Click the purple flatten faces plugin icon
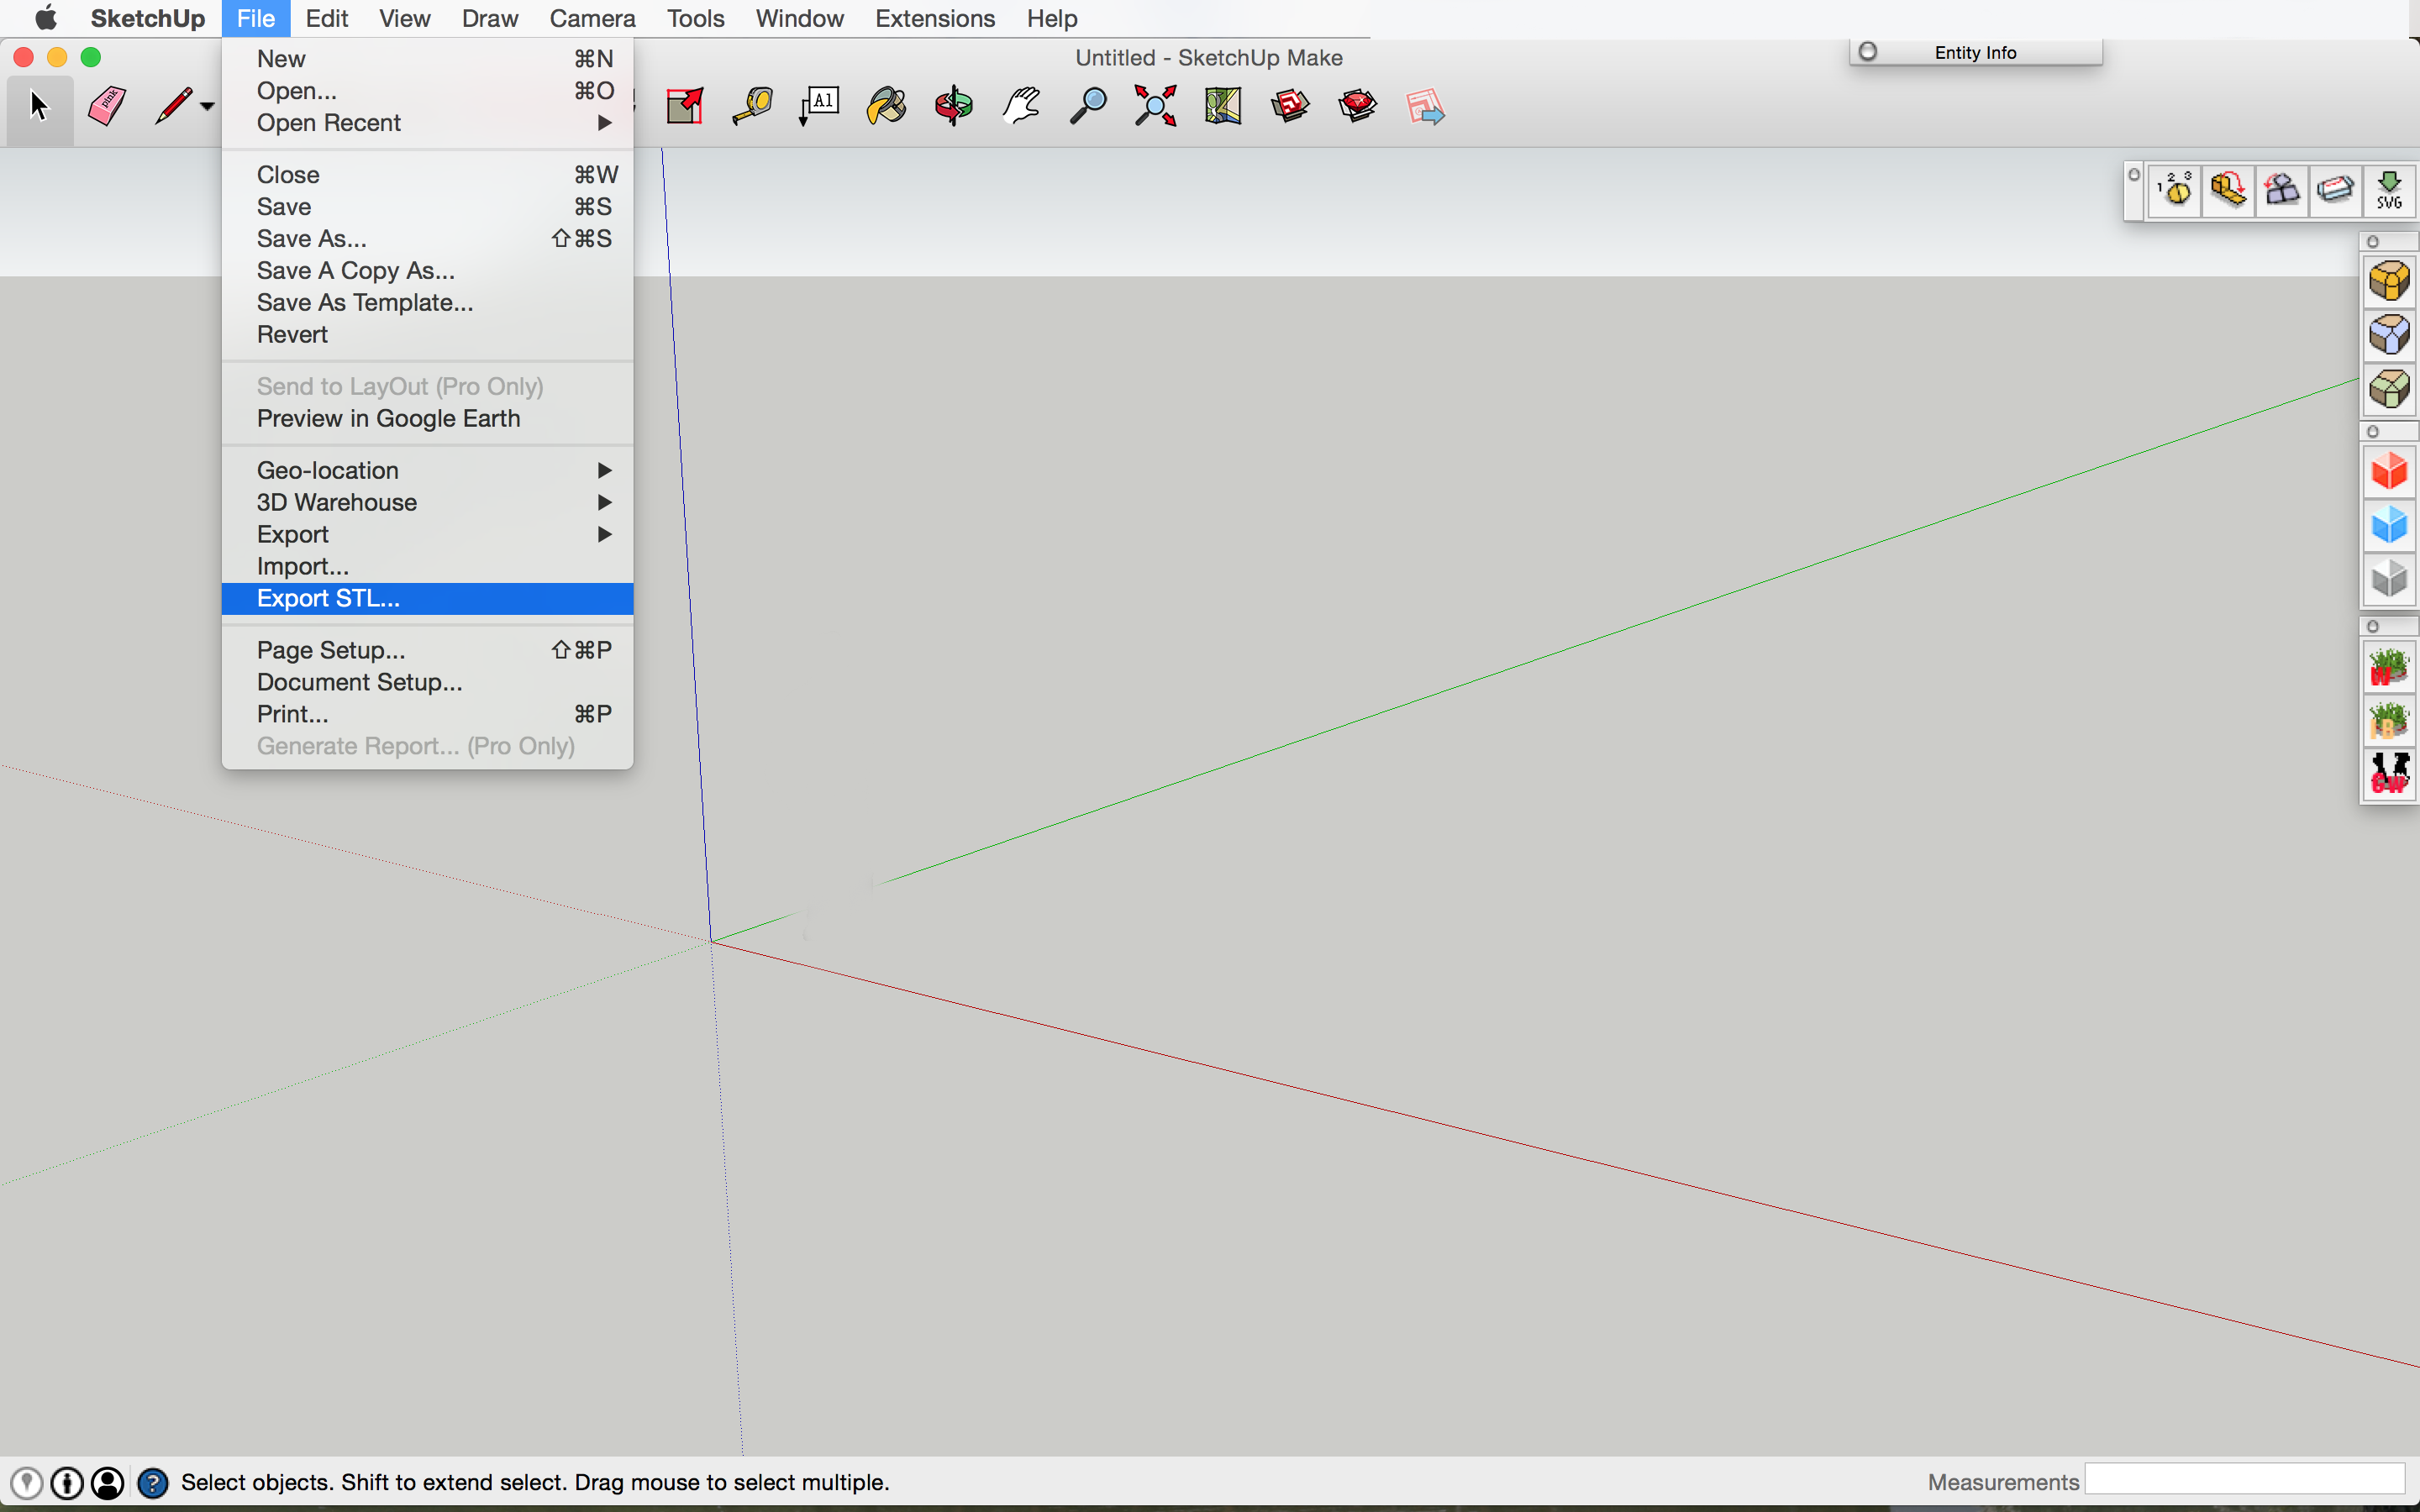The image size is (2420, 1512). 2282,190
